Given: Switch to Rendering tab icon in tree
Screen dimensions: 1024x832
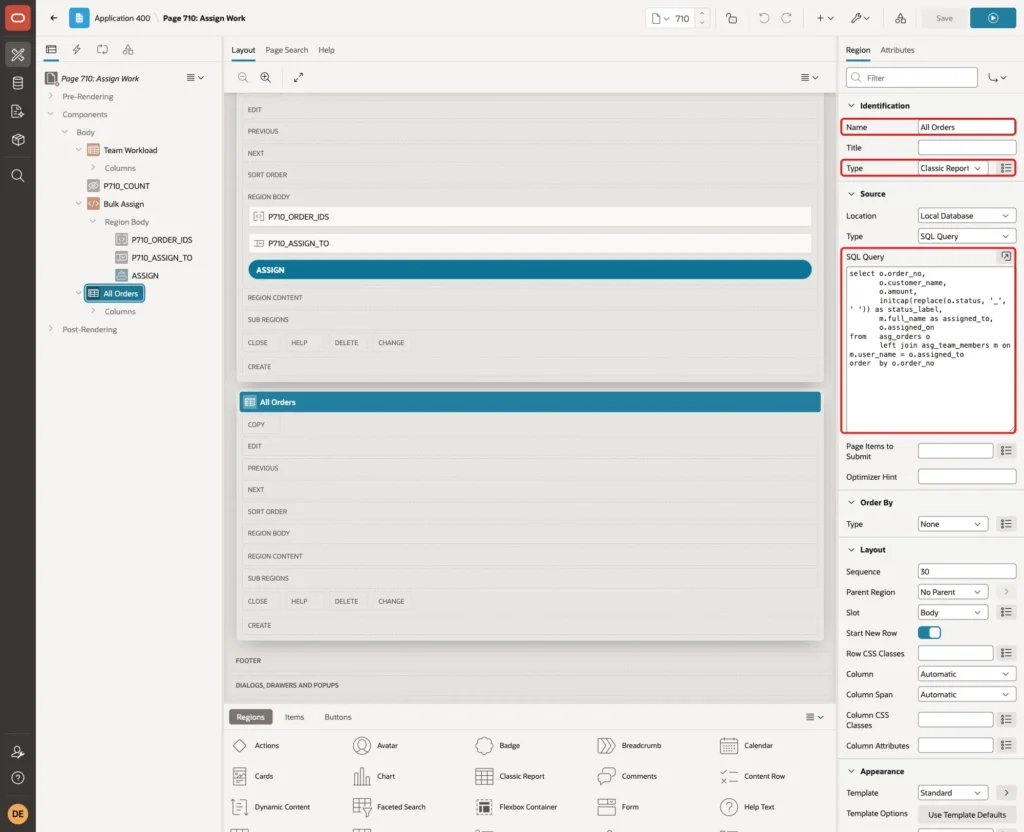Looking at the screenshot, I should [51, 50].
